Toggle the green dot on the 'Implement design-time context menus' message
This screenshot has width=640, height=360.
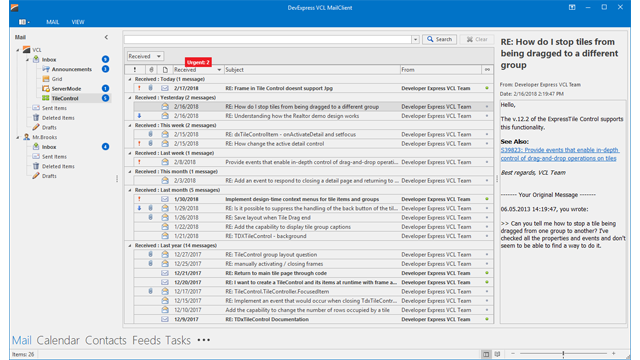[487, 199]
